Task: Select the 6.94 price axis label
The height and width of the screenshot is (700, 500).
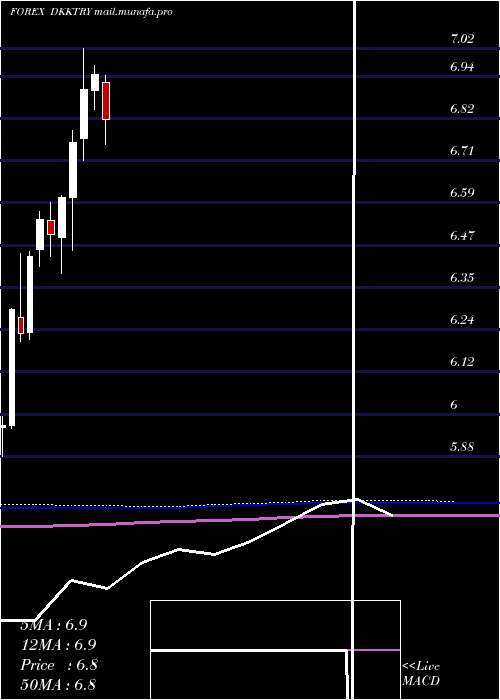Action: pyautogui.click(x=462, y=67)
